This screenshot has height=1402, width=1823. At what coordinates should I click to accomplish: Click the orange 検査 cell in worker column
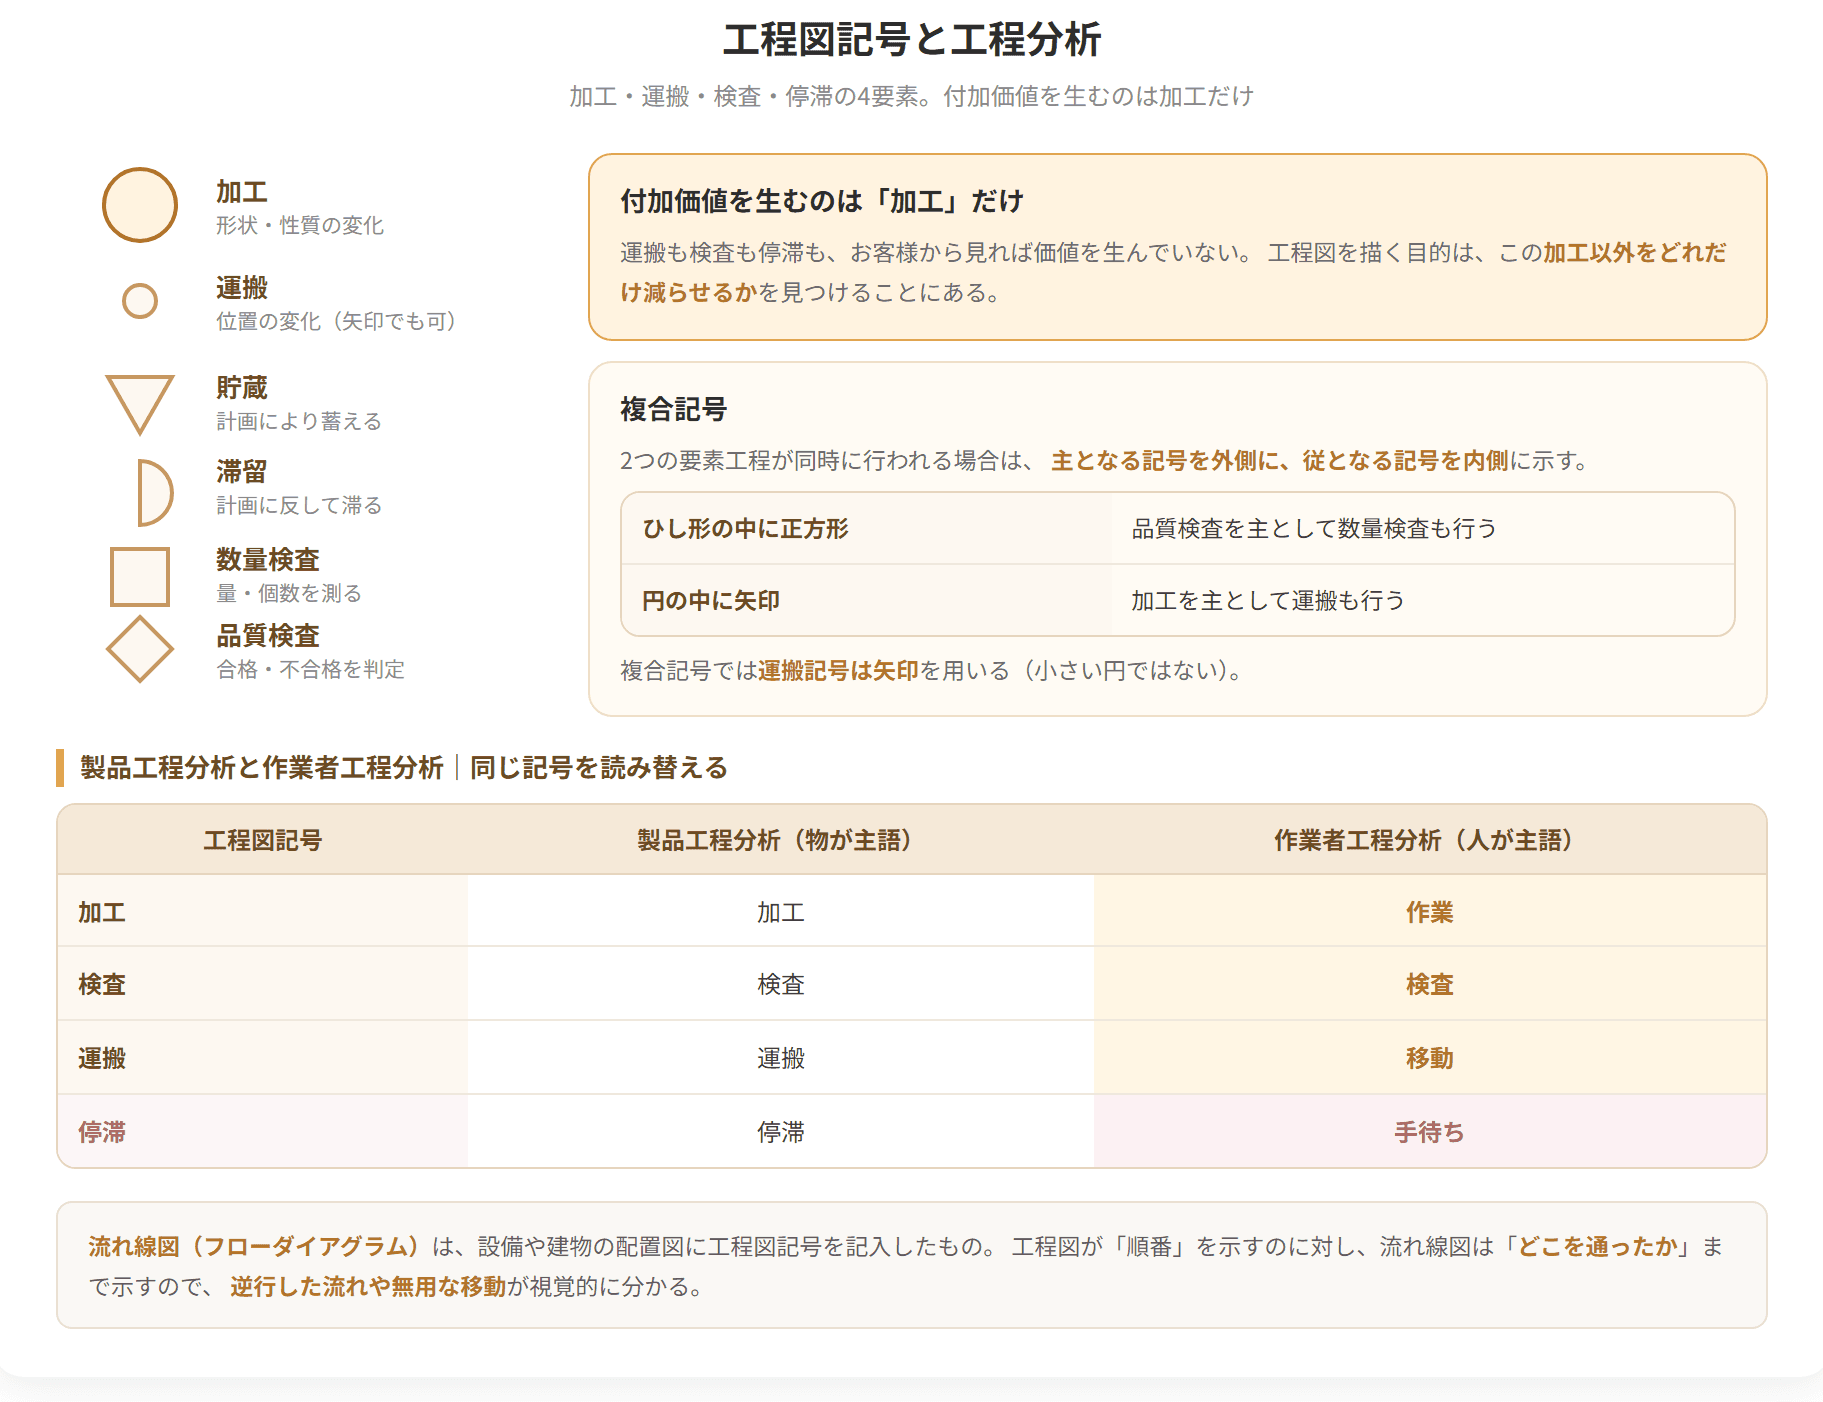[1429, 984]
